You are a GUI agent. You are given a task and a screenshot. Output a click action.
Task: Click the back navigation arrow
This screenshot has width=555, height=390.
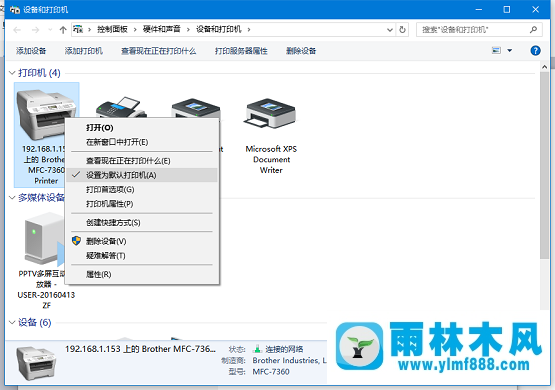coord(17,30)
